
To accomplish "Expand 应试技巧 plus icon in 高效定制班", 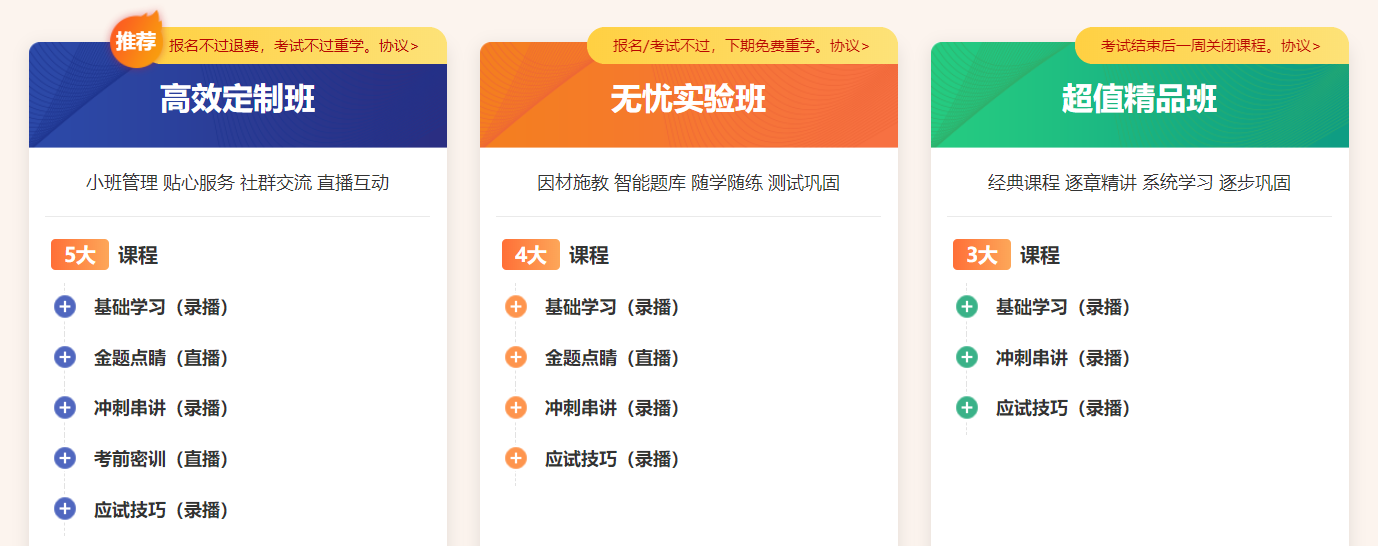I will click(65, 510).
